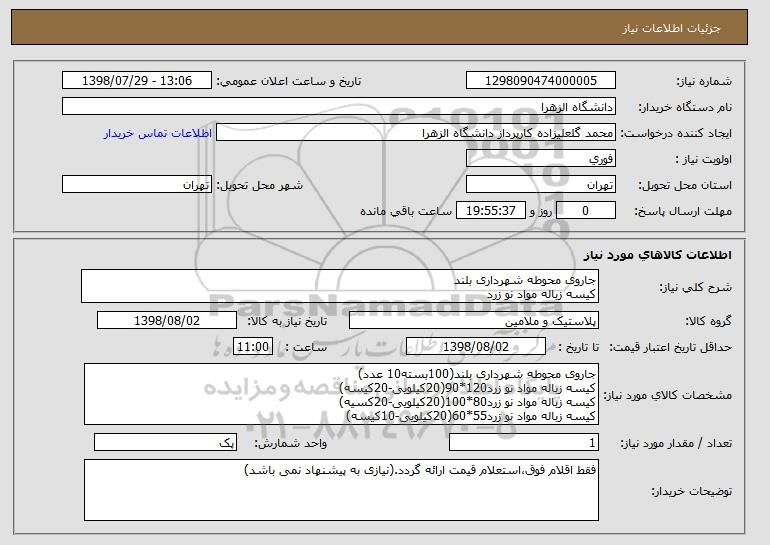This screenshot has height=545, width=770.
Task: Click the remaining time field 19:55:37
Action: coord(491,211)
